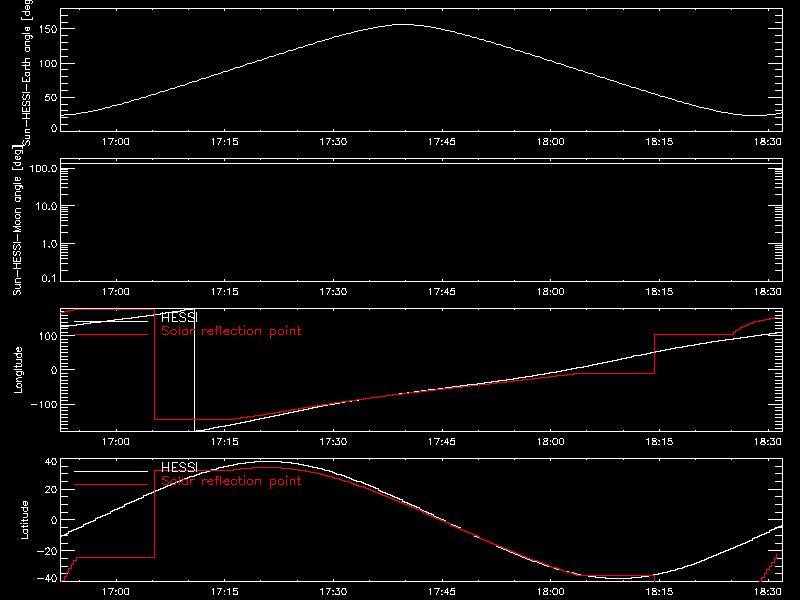The height and width of the screenshot is (600, 800).
Task: Click 18:30 label under Moon angle plot
Action: (x=768, y=291)
